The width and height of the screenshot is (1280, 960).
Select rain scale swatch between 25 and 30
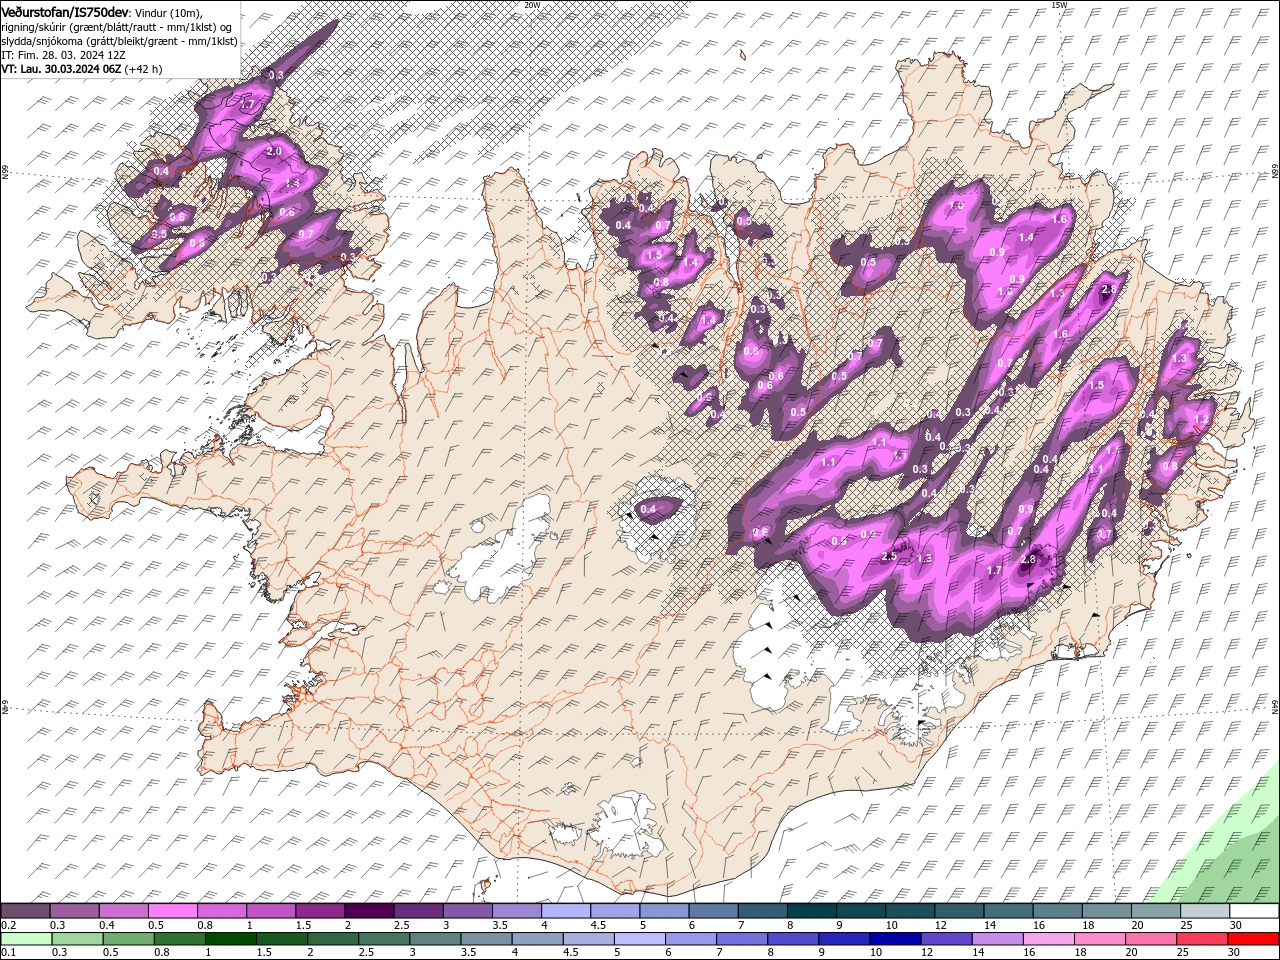[1201, 939]
